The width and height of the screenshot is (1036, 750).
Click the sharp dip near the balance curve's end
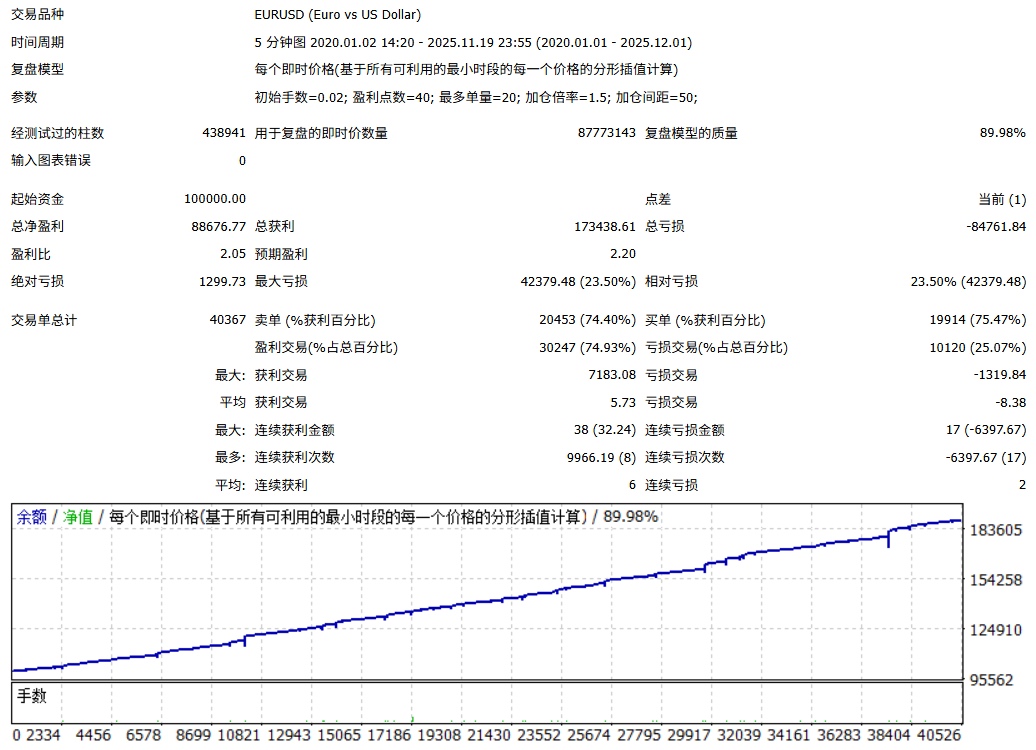888,540
